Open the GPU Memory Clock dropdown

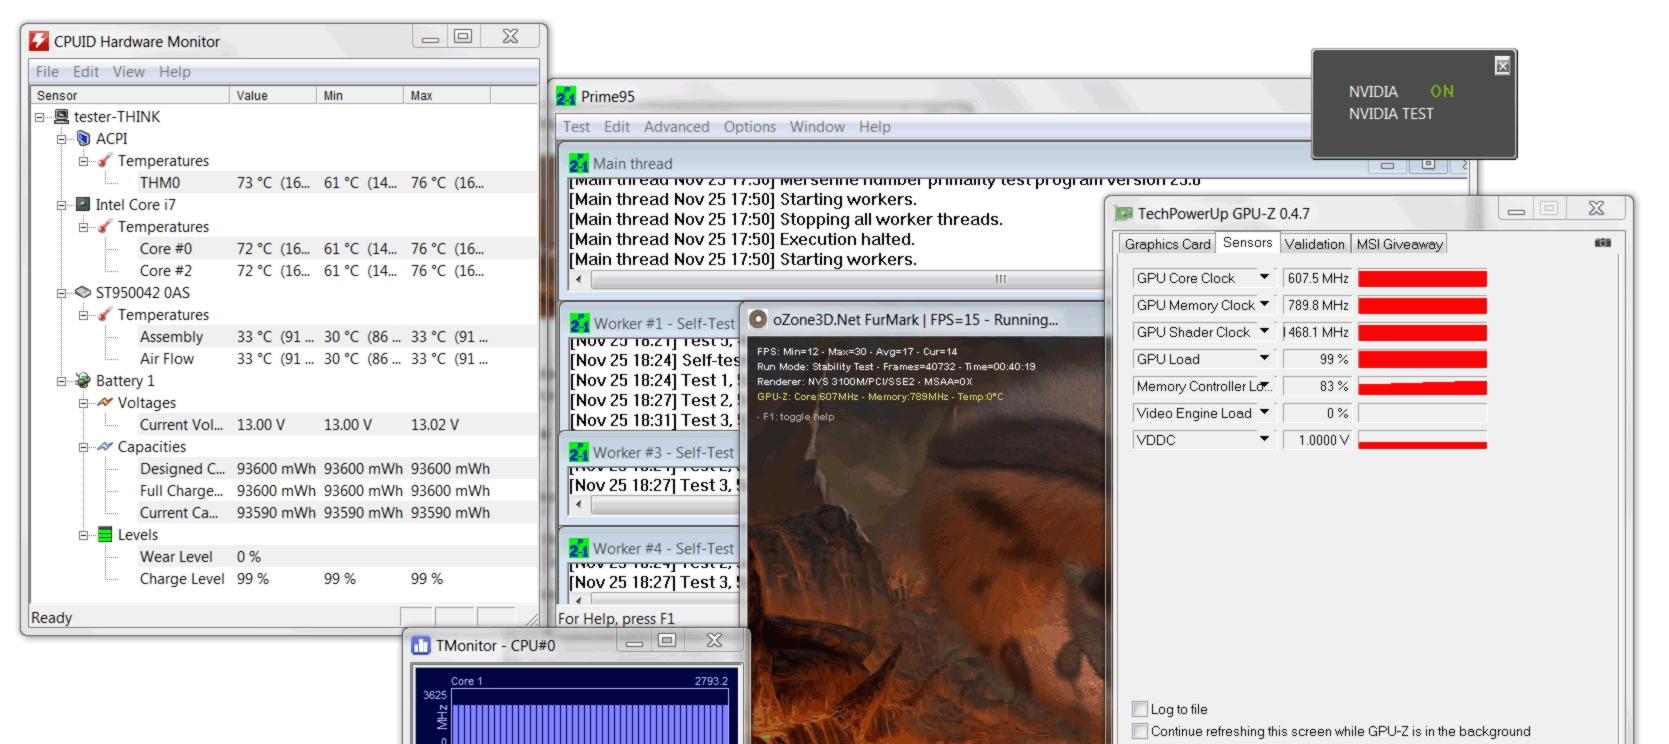tap(1264, 304)
